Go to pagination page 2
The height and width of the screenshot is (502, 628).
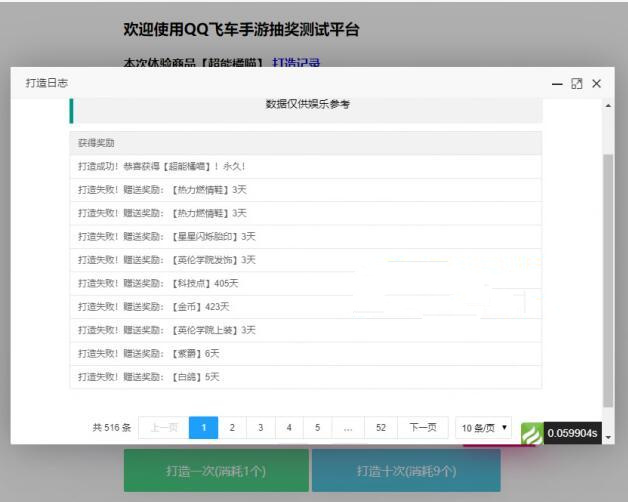(232, 427)
